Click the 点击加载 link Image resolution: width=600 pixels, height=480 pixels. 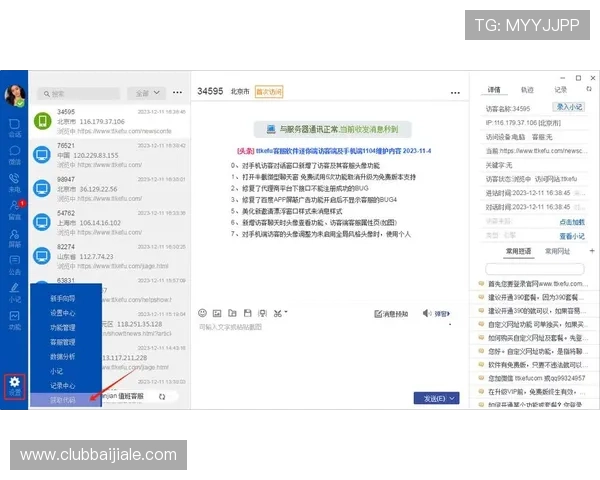(572, 222)
